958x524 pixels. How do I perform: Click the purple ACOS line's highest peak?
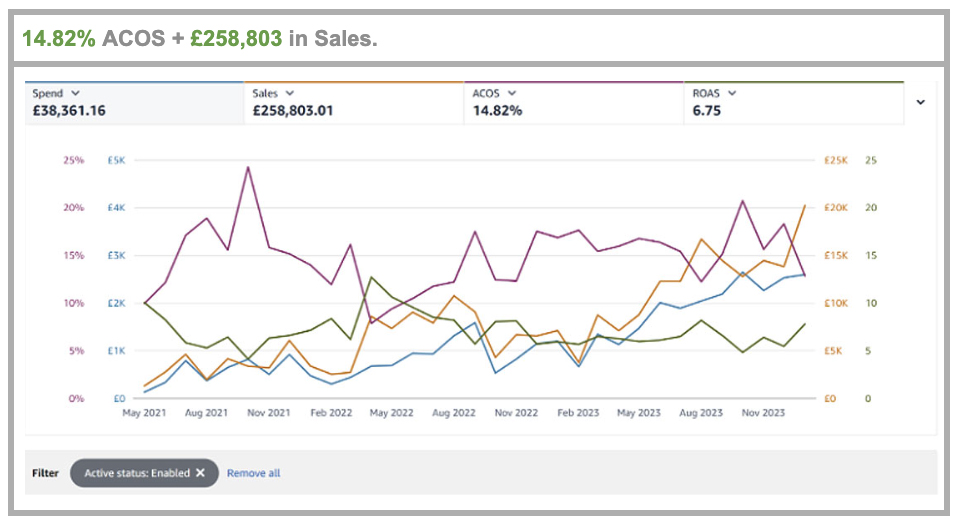pyautogui.click(x=247, y=167)
